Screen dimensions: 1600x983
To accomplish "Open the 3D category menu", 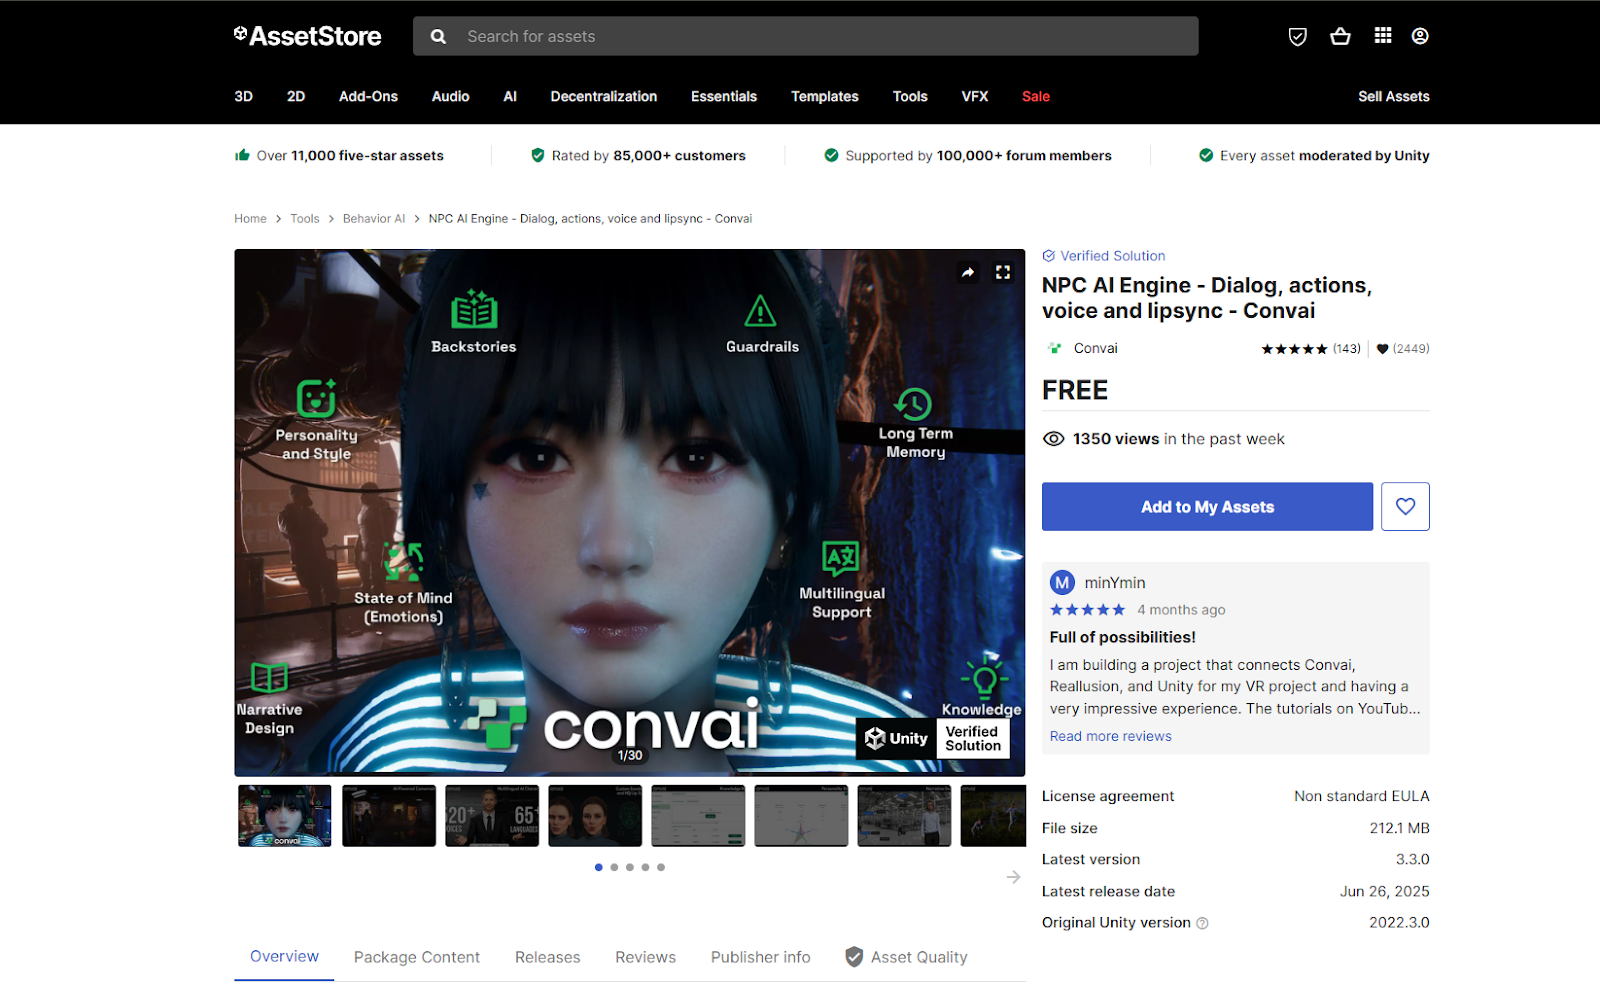I will pos(243,96).
